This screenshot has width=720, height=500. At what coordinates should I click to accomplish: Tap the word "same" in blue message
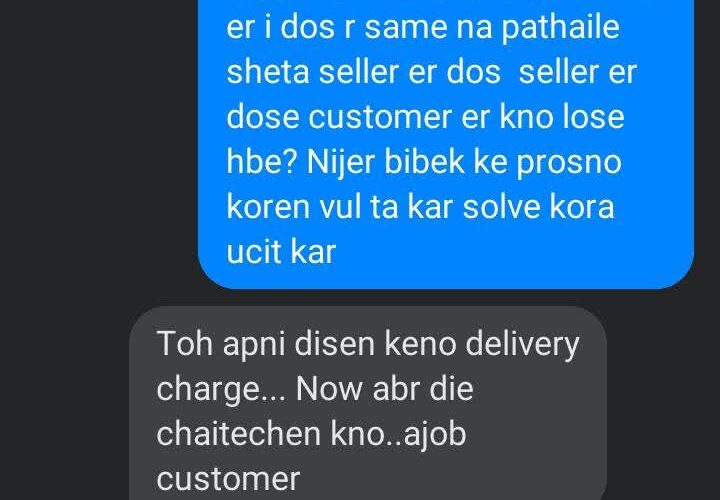pos(405,27)
